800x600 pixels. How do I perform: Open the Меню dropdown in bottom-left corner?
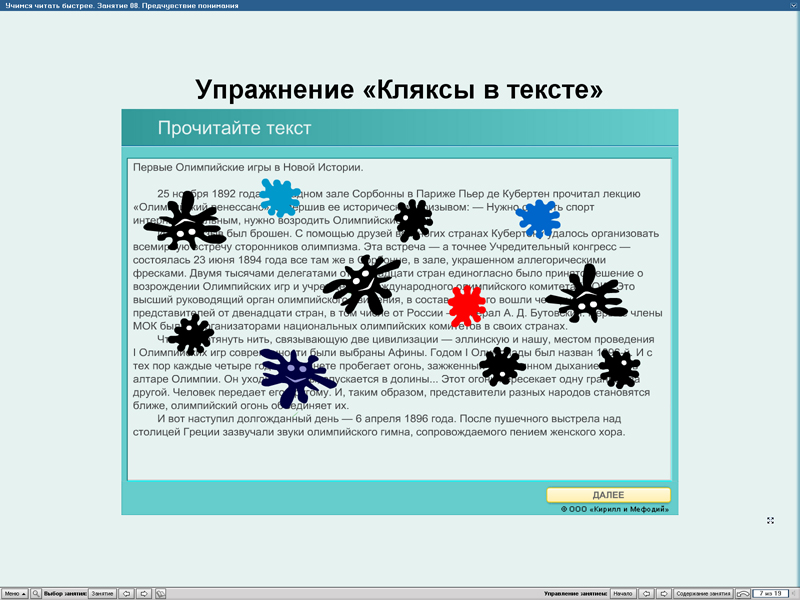coord(14,592)
